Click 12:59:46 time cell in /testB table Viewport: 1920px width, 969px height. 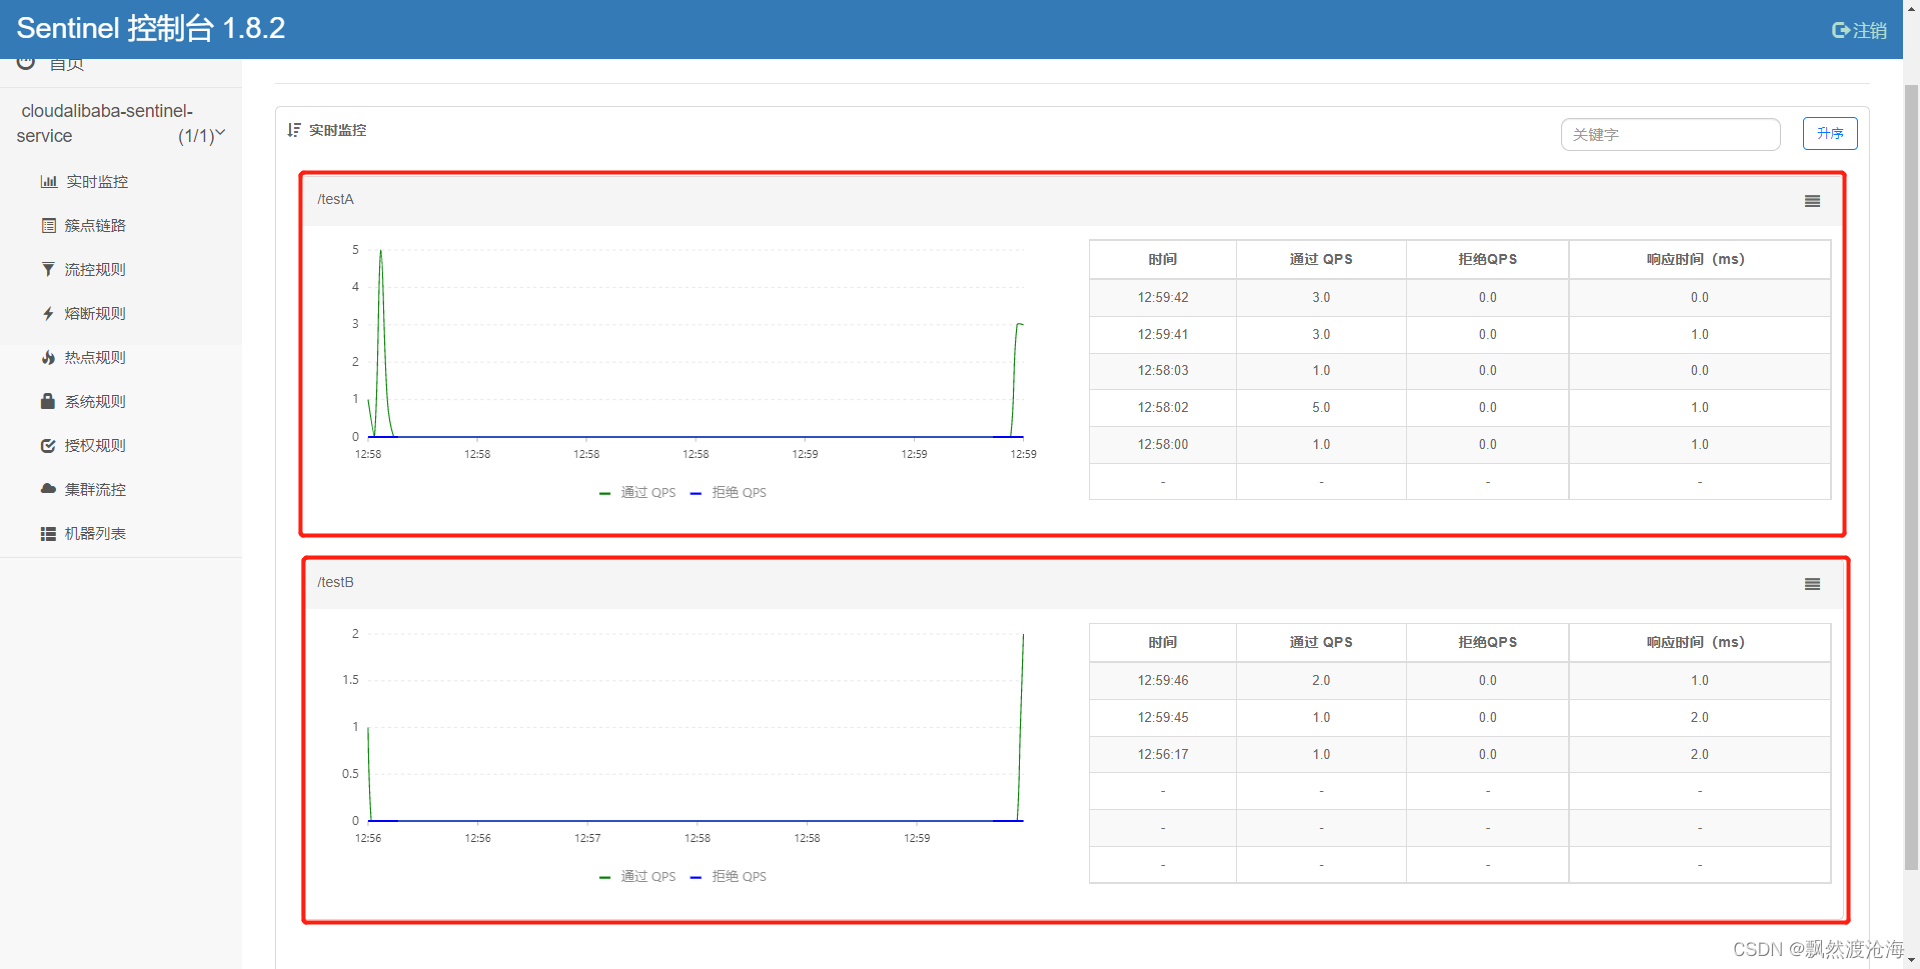tap(1163, 681)
